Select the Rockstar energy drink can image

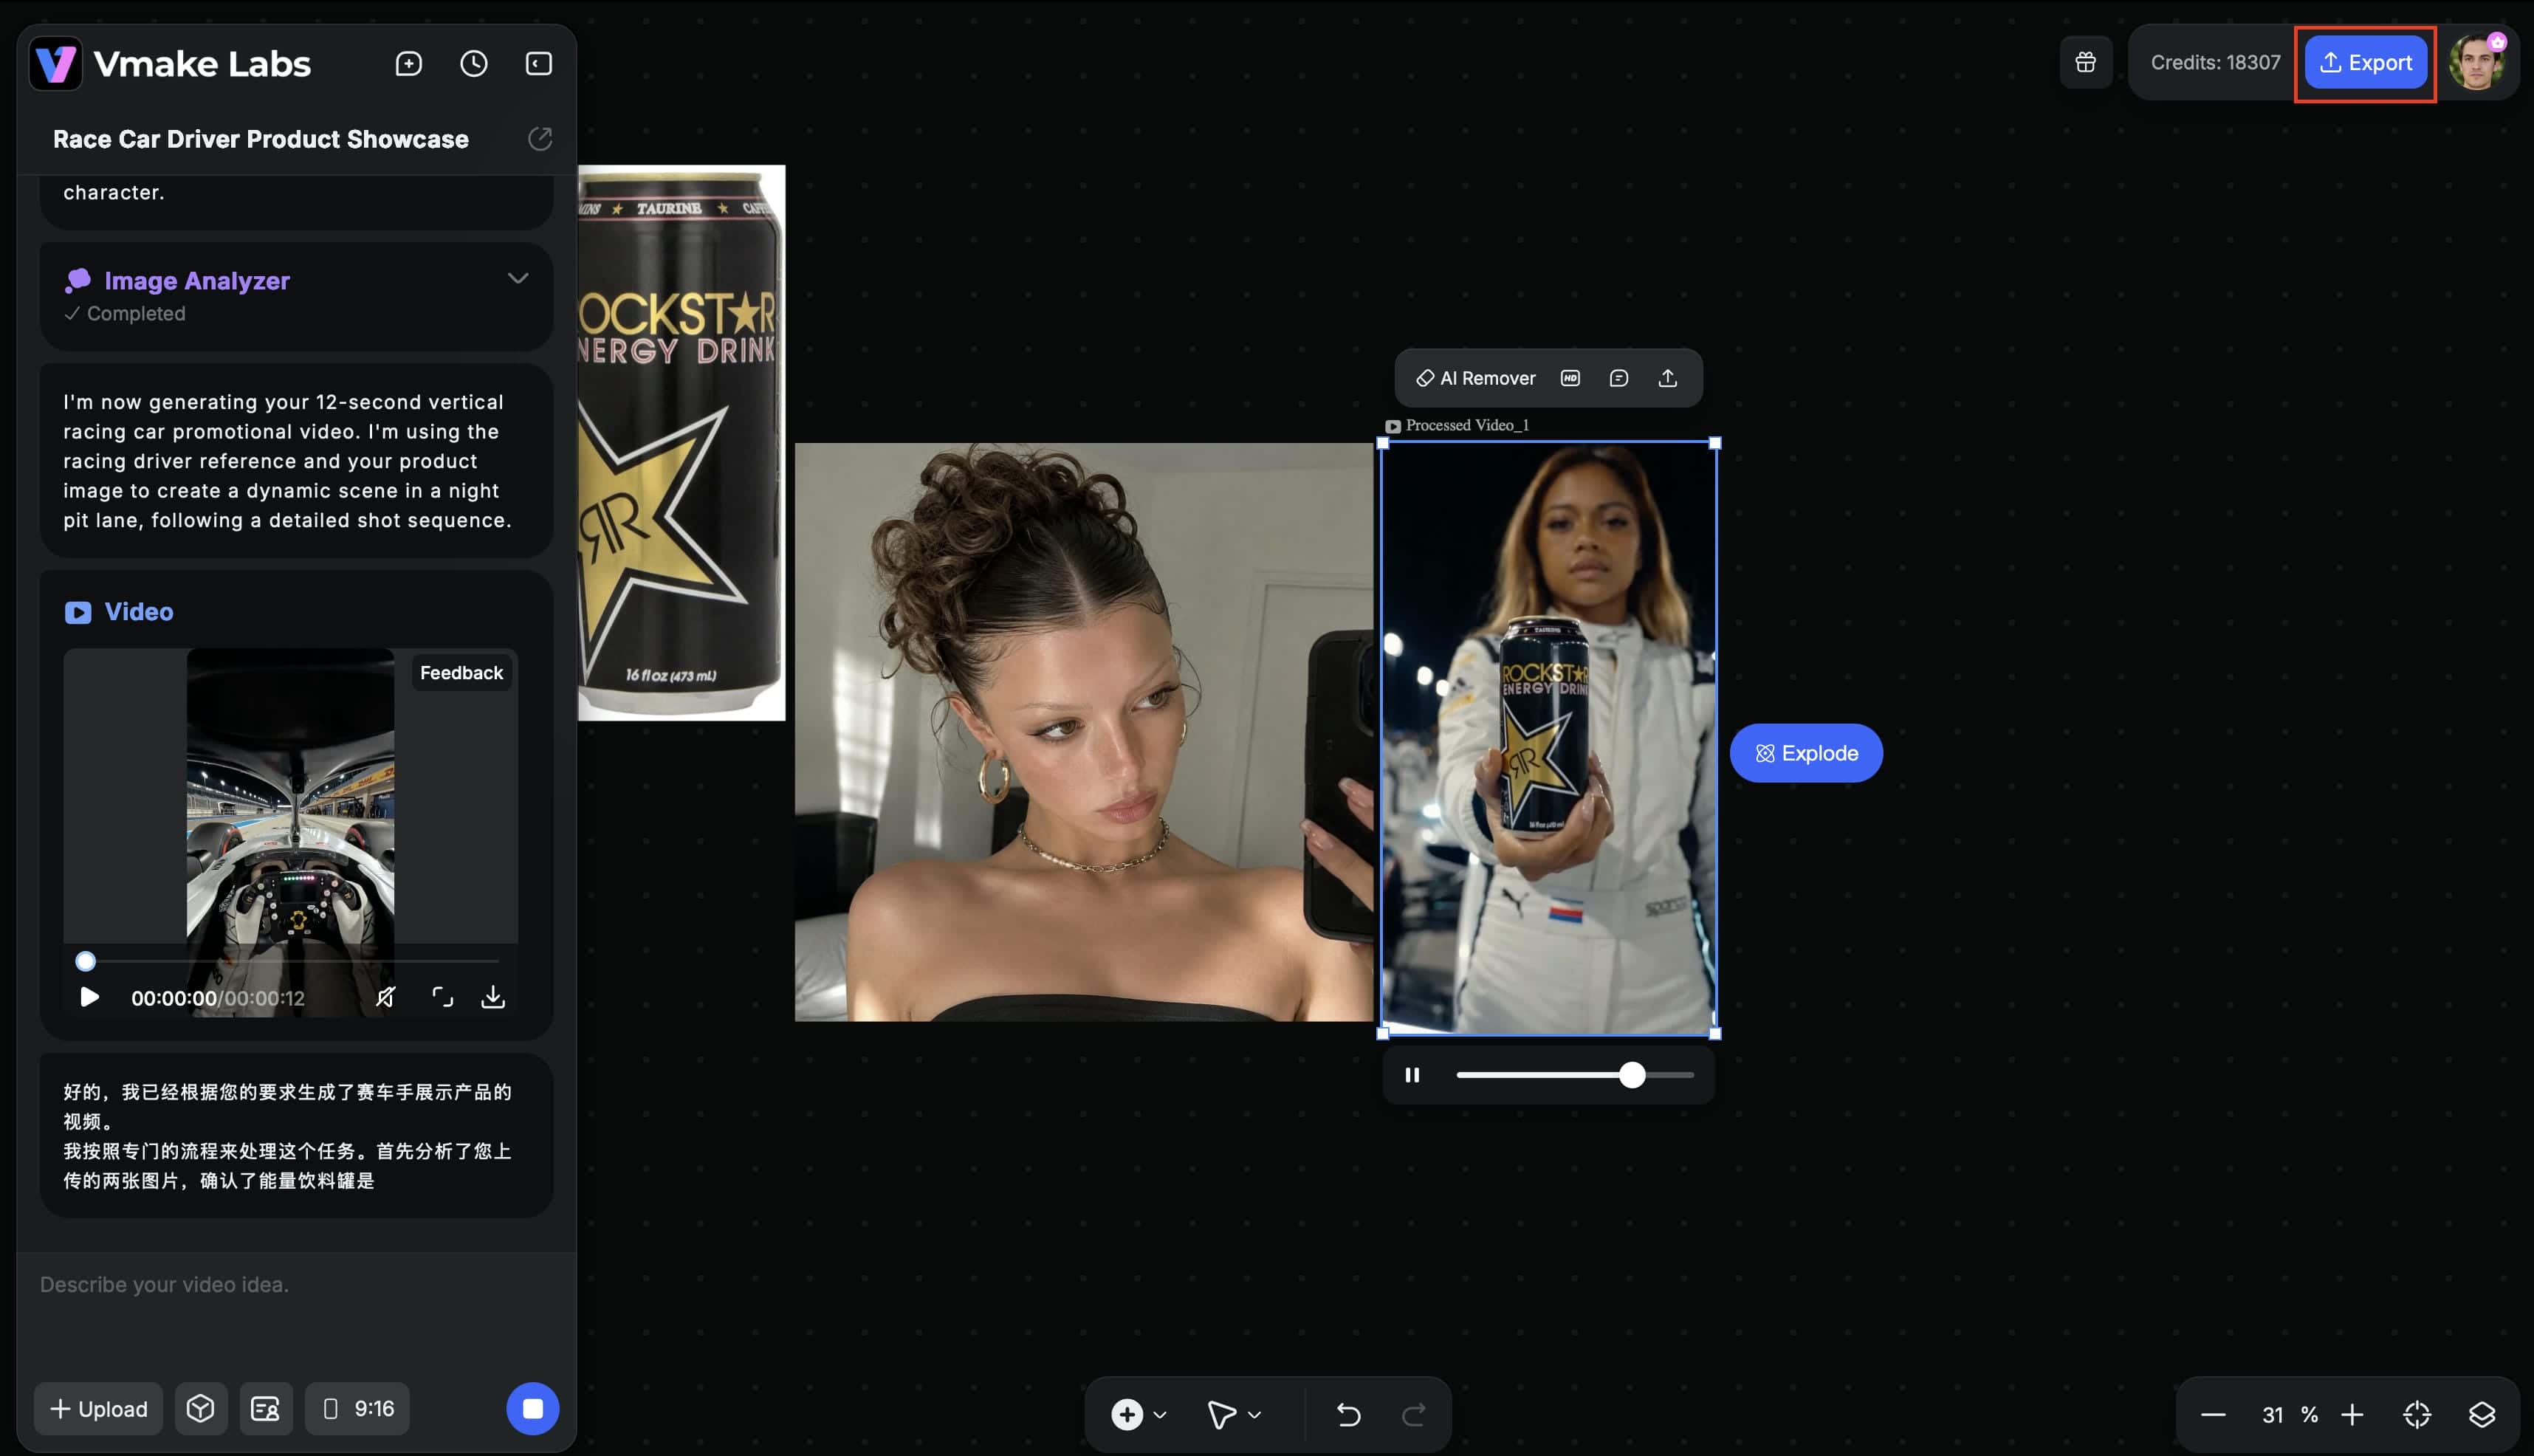tap(682, 442)
